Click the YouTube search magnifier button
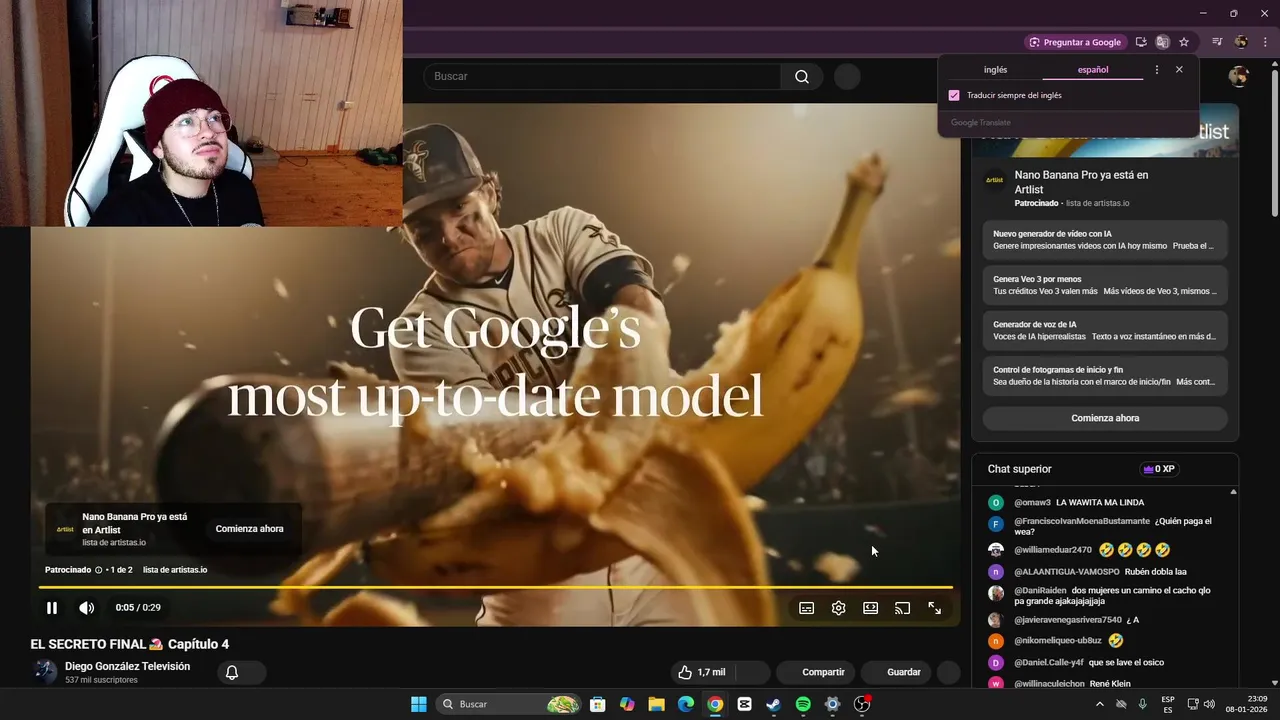 click(802, 77)
